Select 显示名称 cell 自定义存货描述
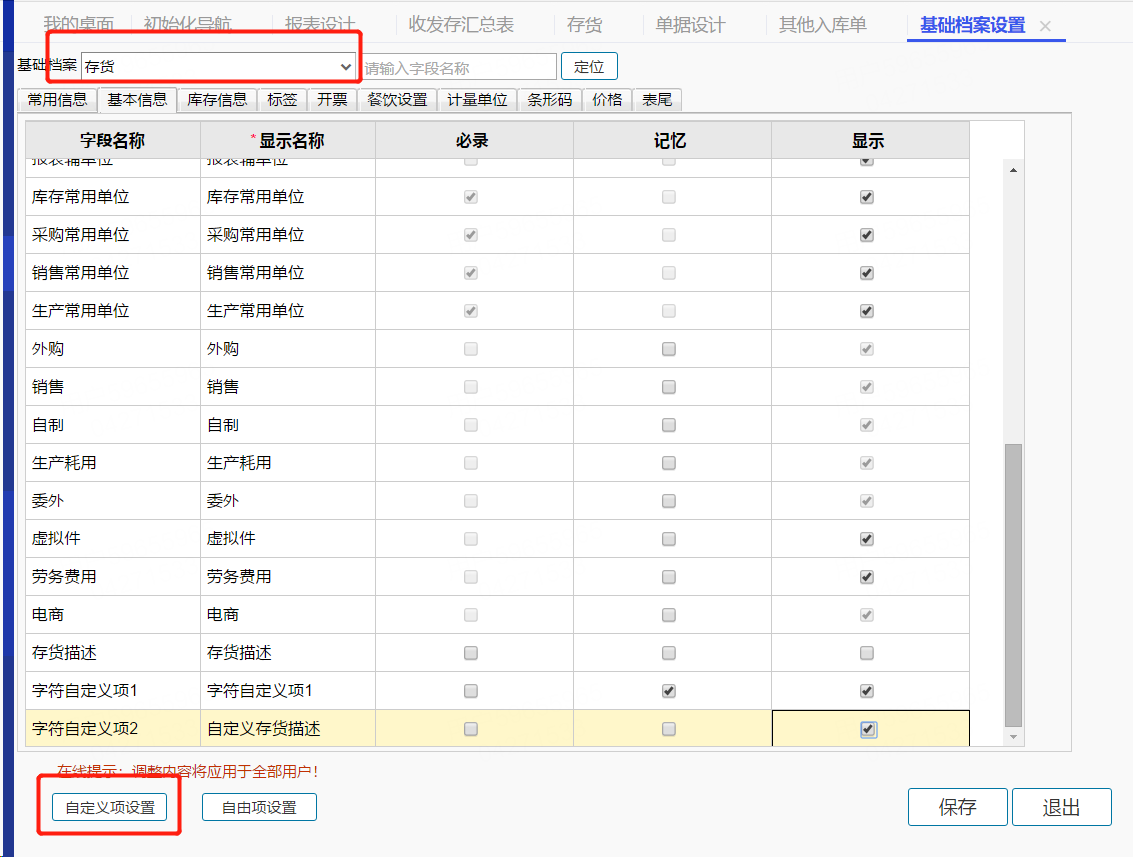Image resolution: width=1133 pixels, height=857 pixels. coord(288,728)
